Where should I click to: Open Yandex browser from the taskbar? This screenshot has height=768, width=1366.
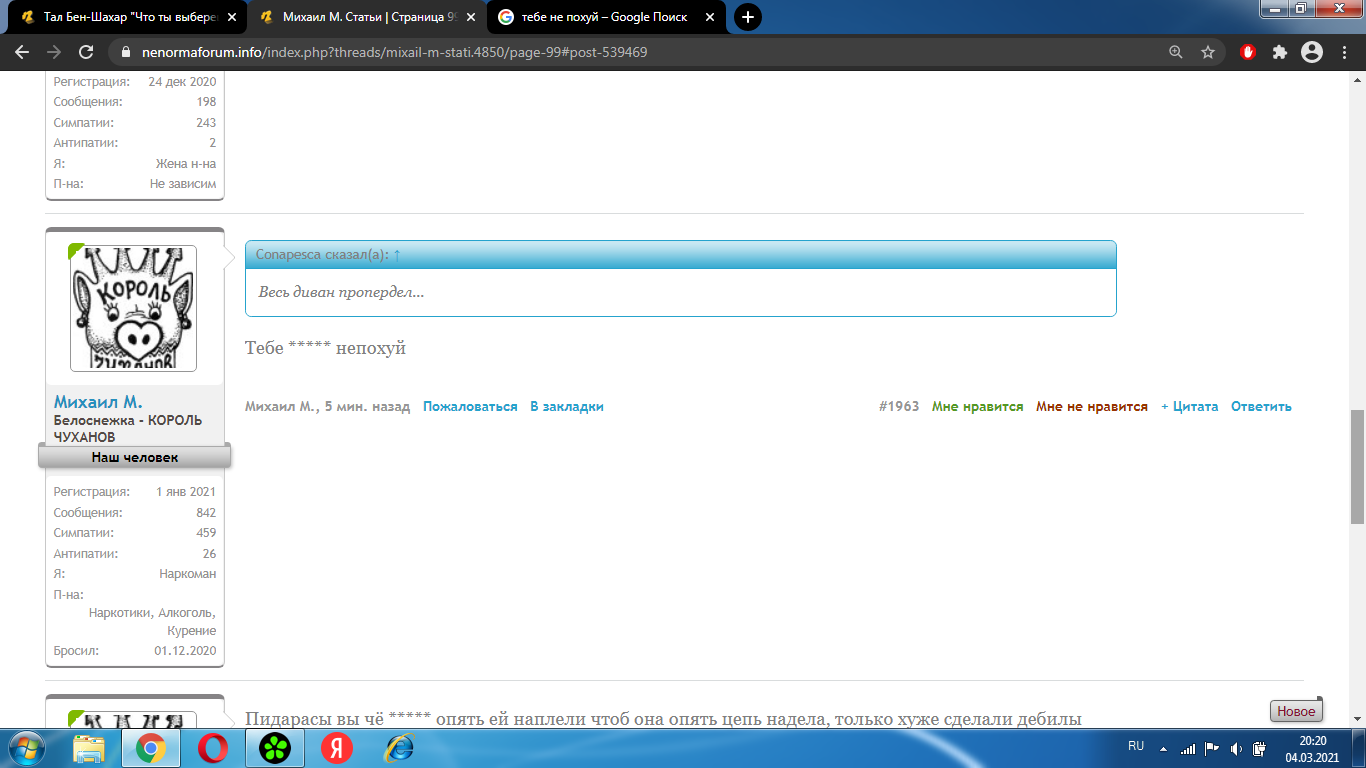336,747
